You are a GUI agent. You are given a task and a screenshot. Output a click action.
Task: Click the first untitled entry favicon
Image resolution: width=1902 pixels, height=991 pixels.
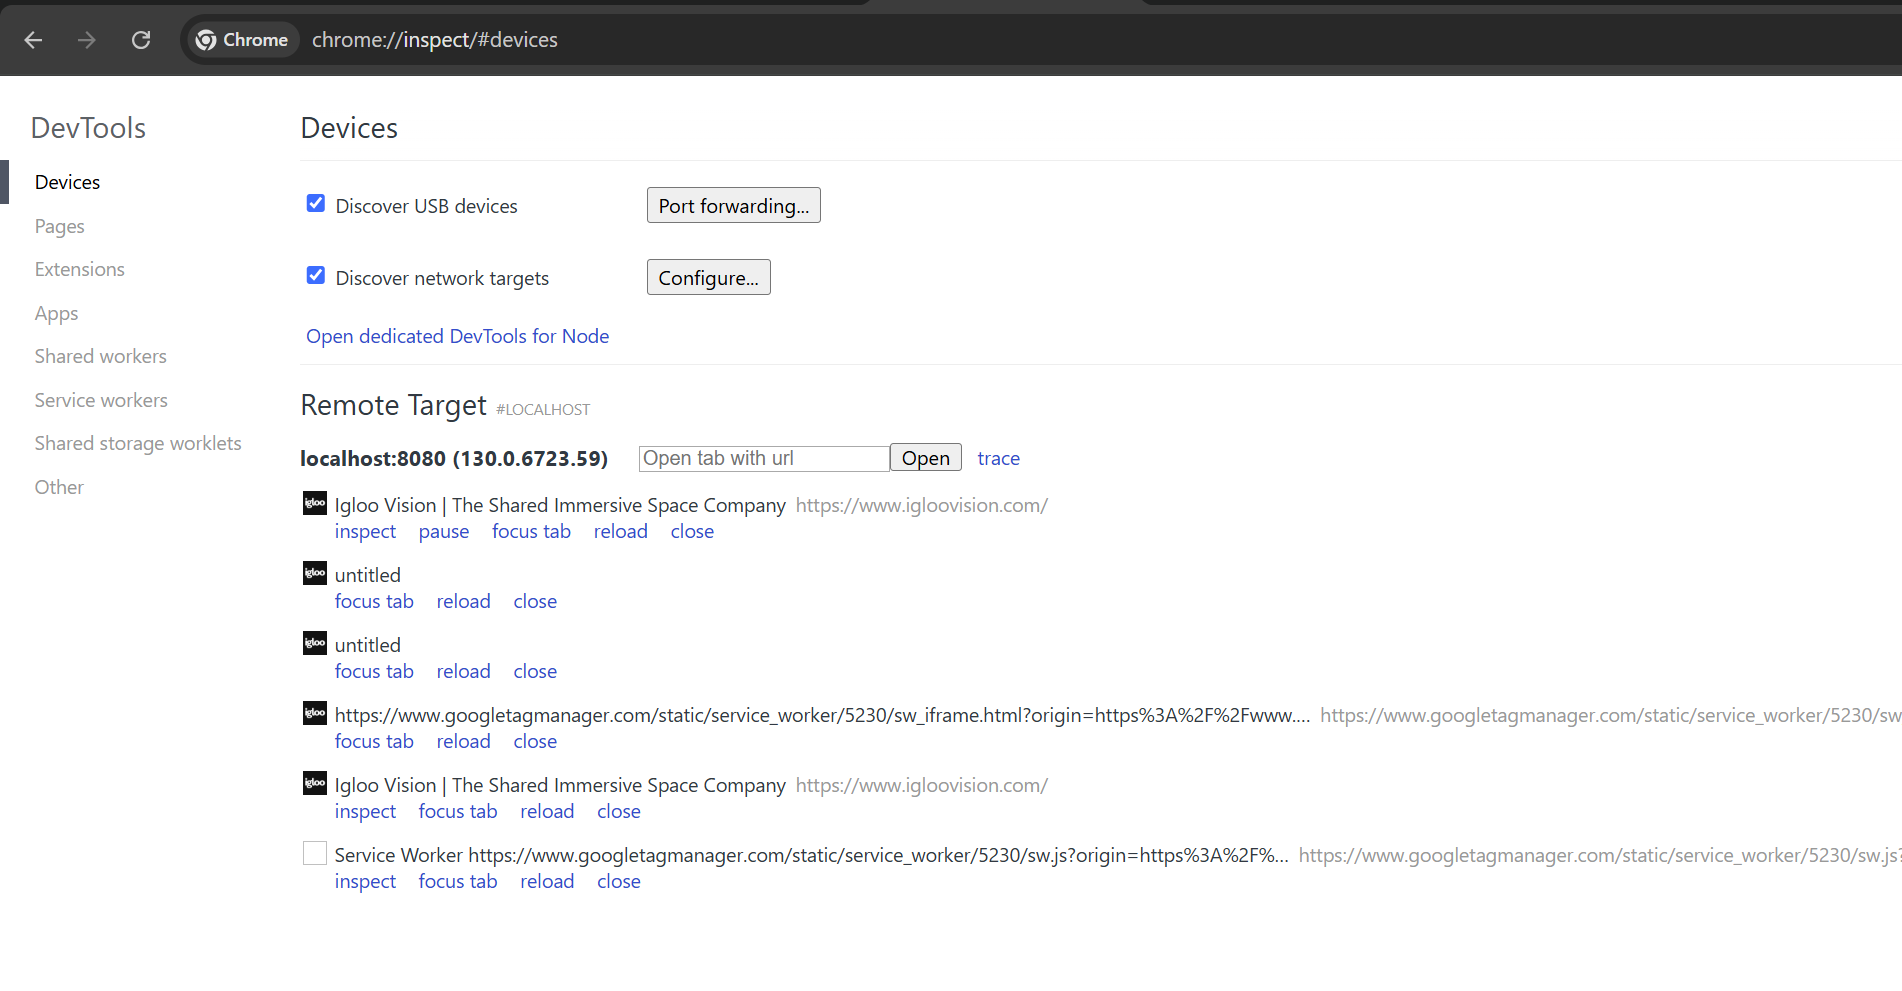[315, 574]
